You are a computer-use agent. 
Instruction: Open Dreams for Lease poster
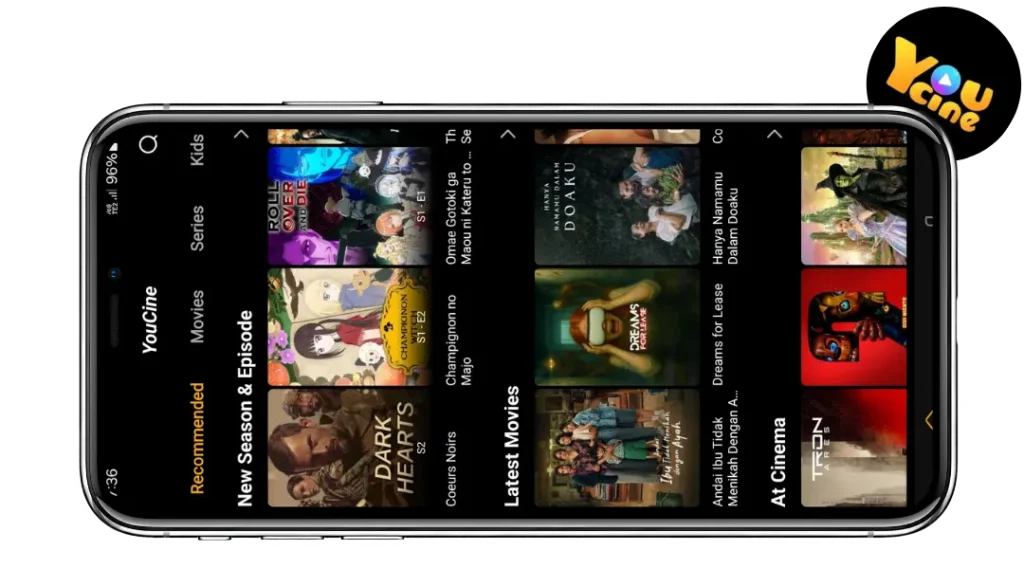click(x=616, y=327)
